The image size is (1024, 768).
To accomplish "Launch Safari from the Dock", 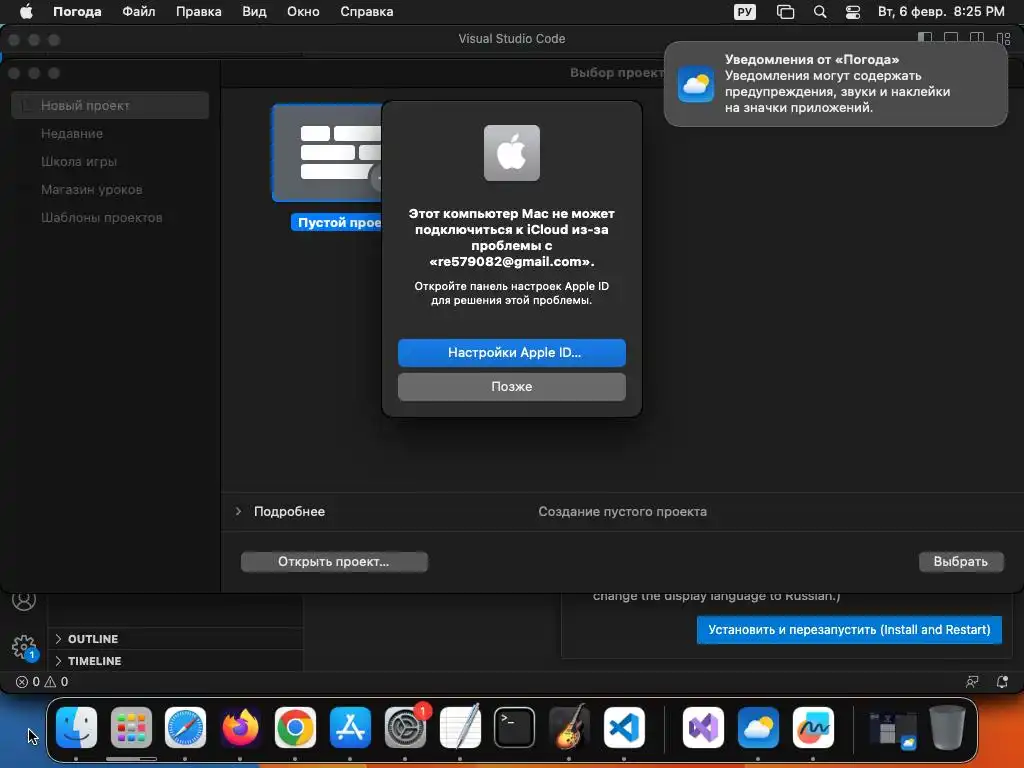I will pyautogui.click(x=185, y=727).
